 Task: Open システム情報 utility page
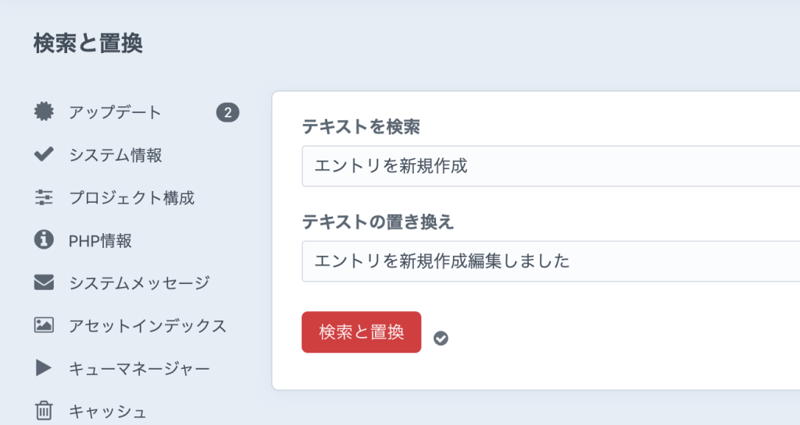point(115,154)
